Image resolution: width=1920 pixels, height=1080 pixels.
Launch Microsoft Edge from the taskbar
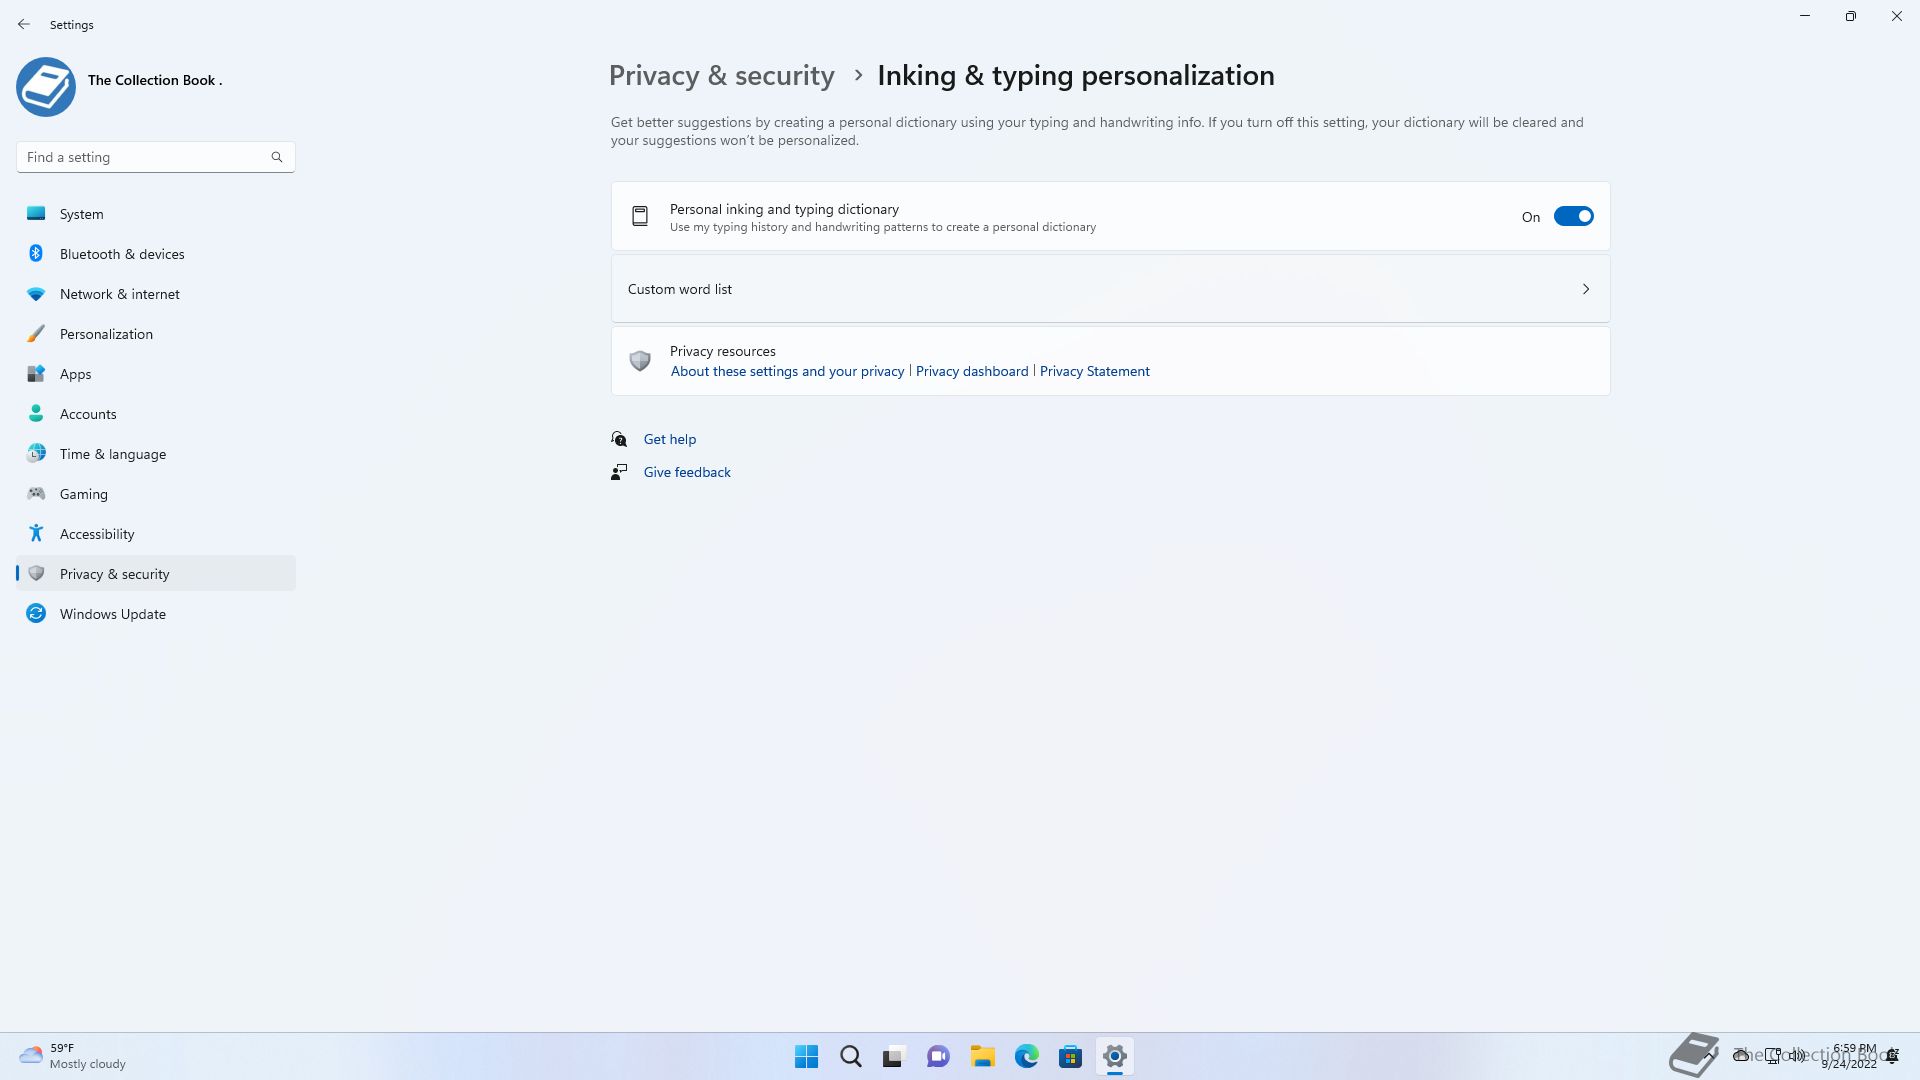coord(1026,1056)
